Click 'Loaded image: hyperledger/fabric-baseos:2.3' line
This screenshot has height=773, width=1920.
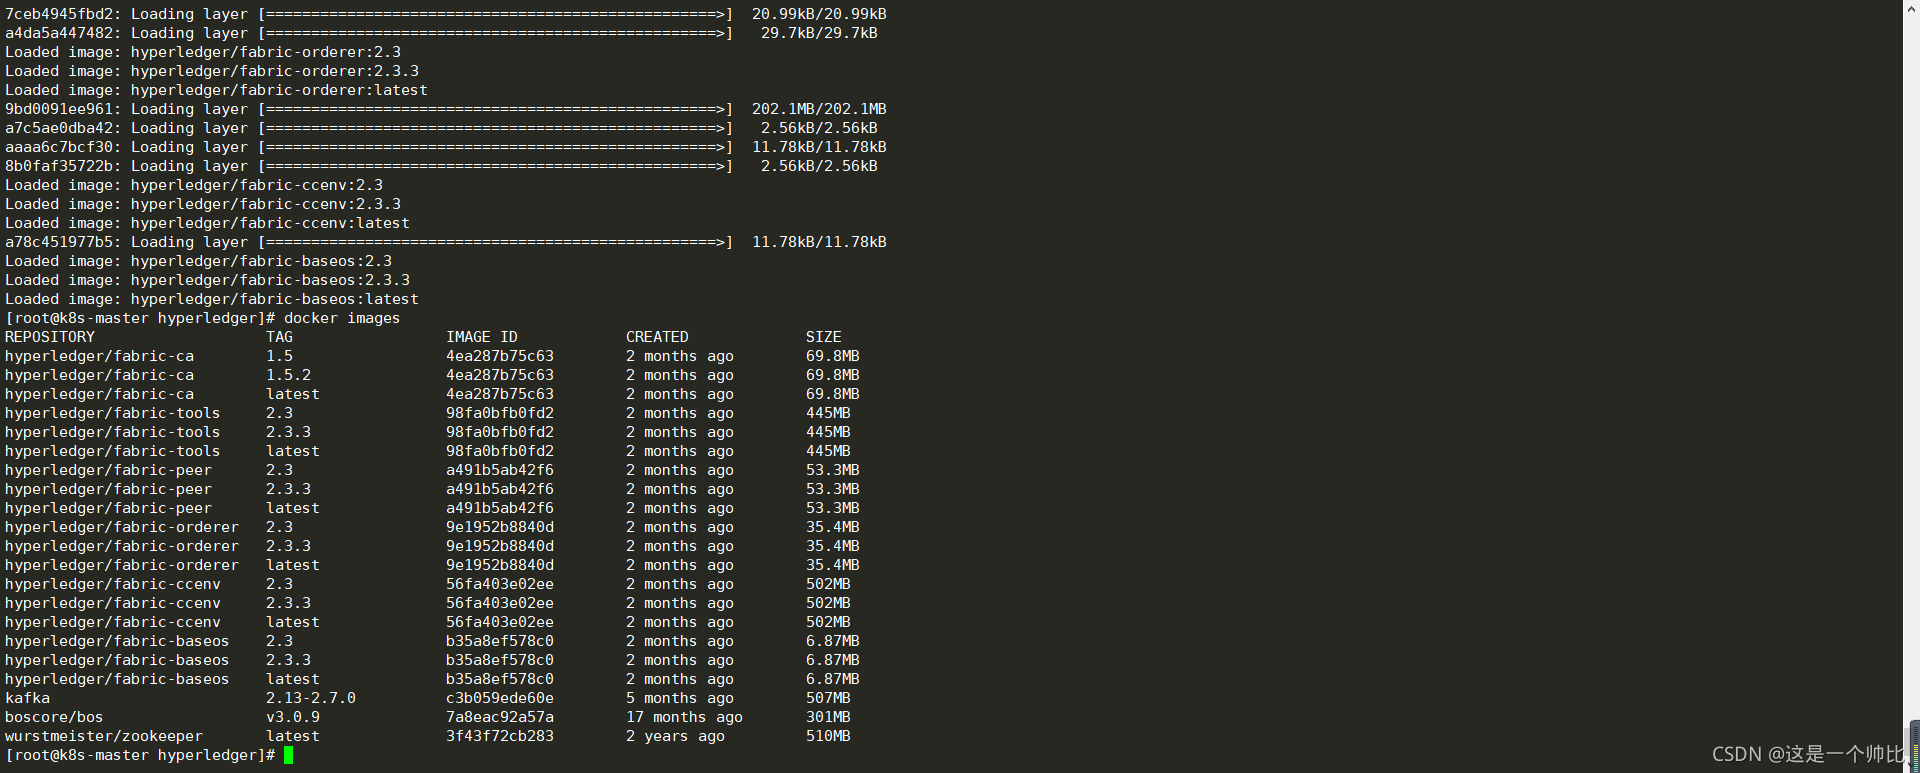click(198, 261)
